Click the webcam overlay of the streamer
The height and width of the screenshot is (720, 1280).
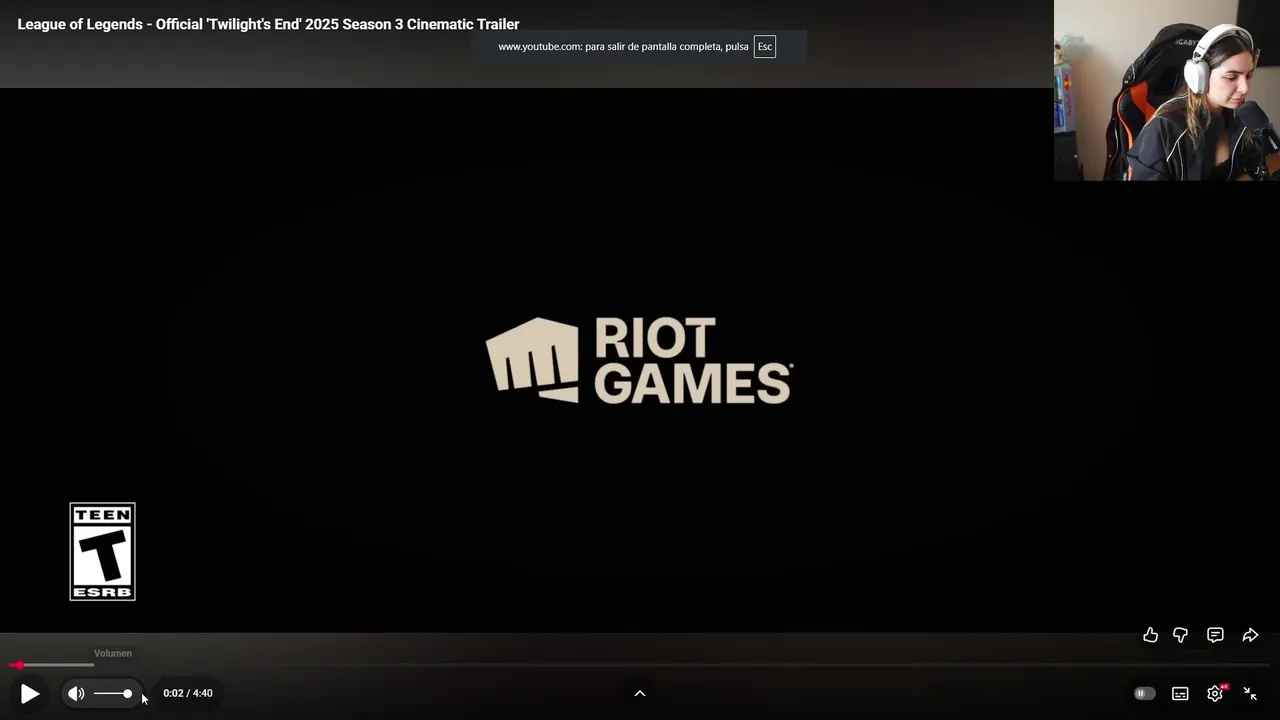[1167, 90]
